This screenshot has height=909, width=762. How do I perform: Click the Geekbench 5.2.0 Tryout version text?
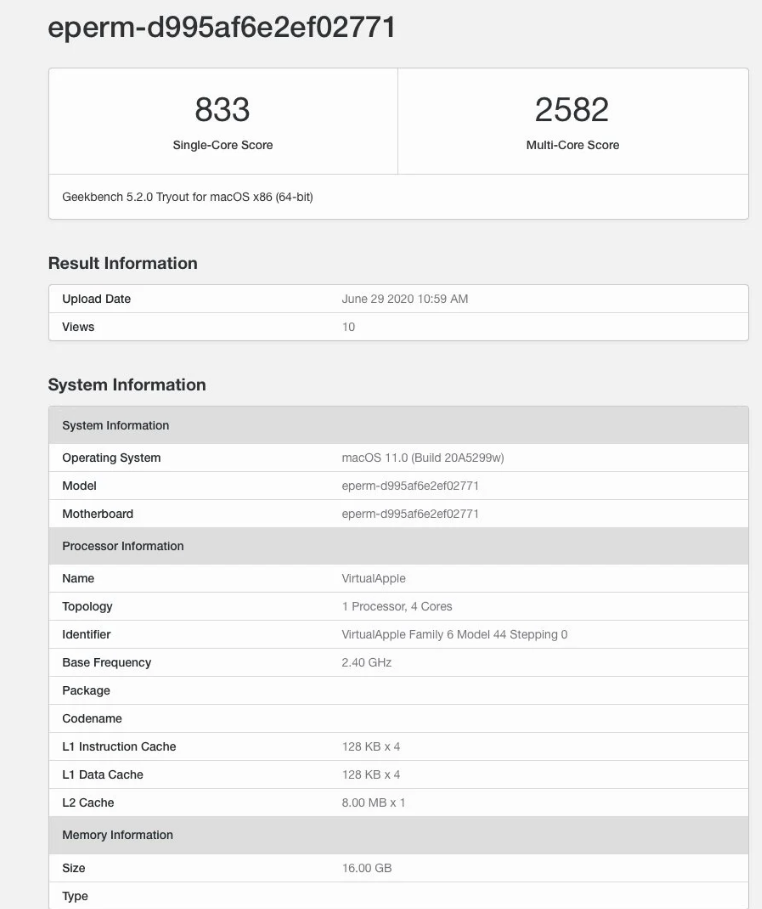(187, 197)
